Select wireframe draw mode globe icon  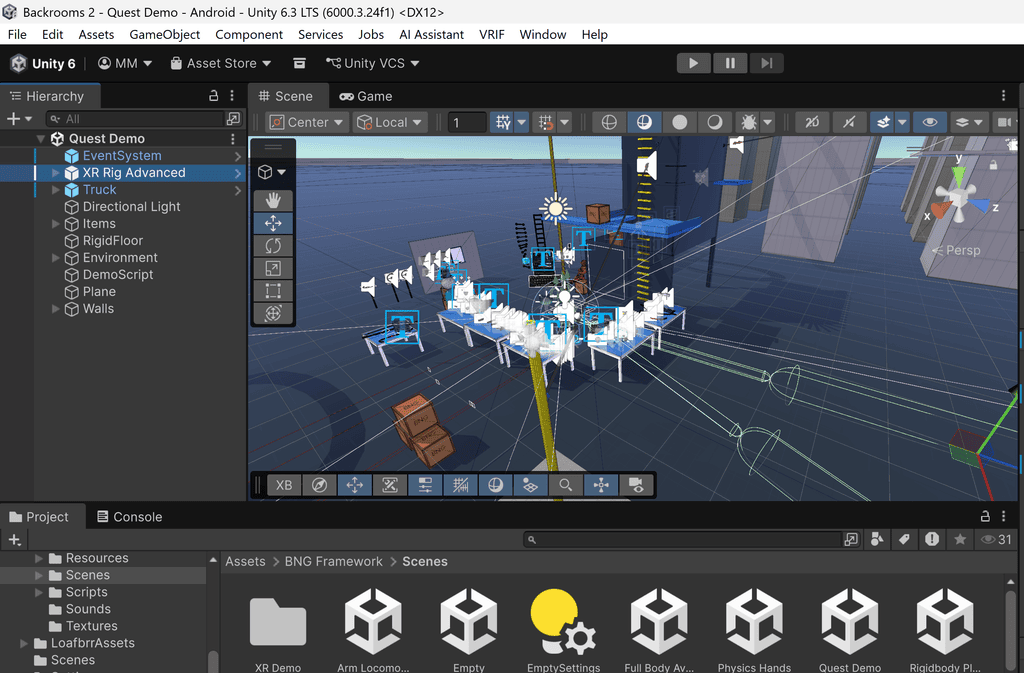pos(609,122)
